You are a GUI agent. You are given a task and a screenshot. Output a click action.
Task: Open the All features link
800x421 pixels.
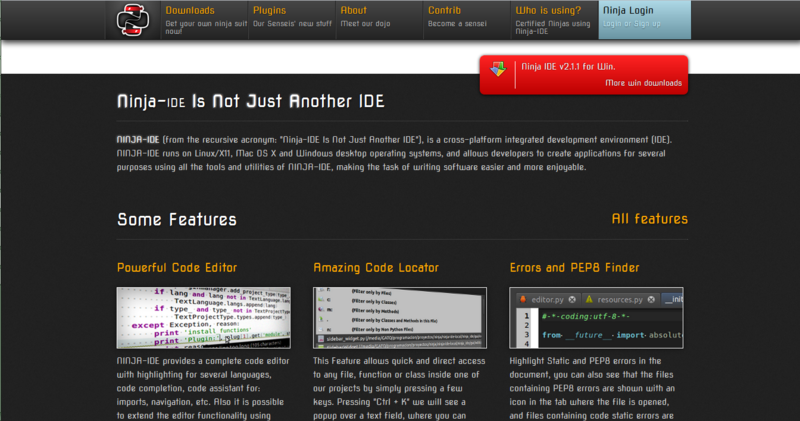point(649,219)
